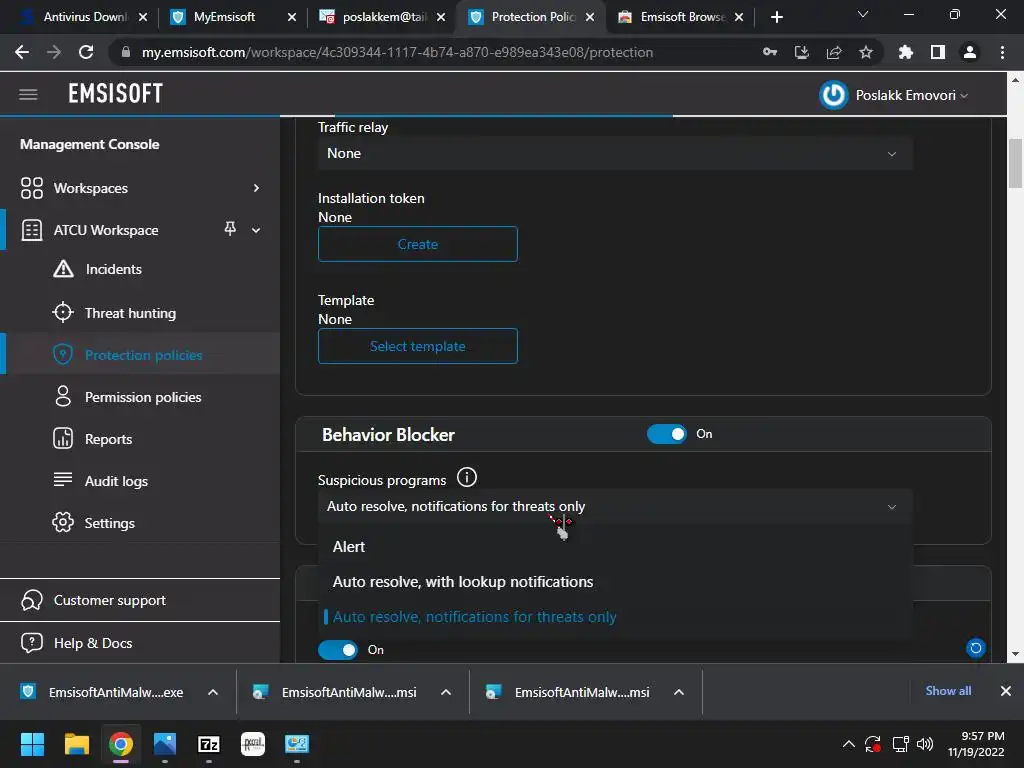
Task: Click the clock showing 9:57 PM
Action: click(982, 736)
